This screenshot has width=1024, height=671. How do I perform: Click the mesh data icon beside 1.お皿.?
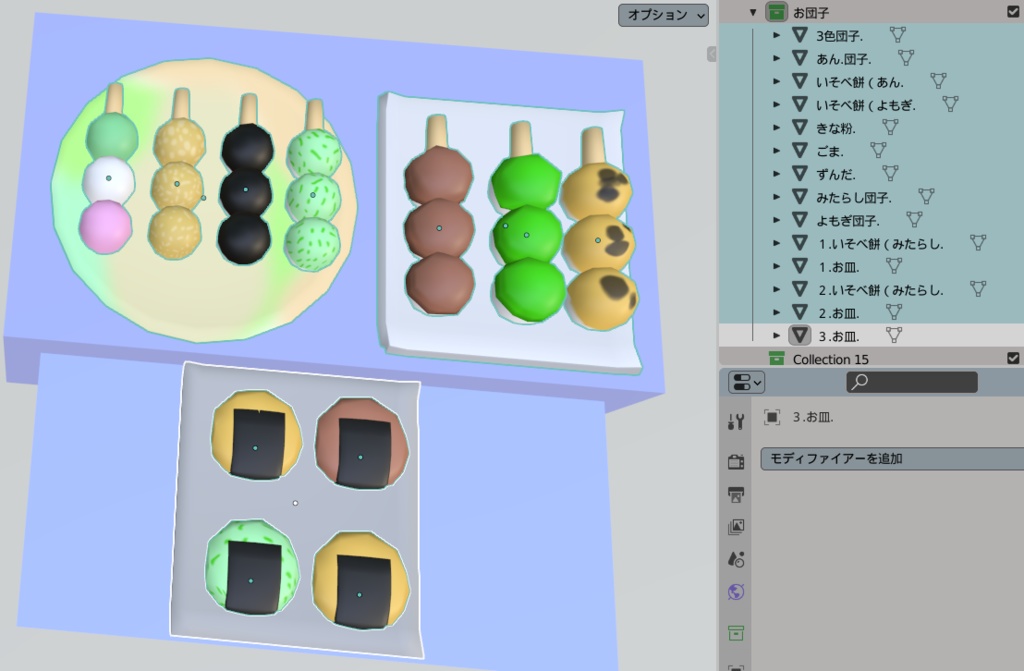point(893,266)
